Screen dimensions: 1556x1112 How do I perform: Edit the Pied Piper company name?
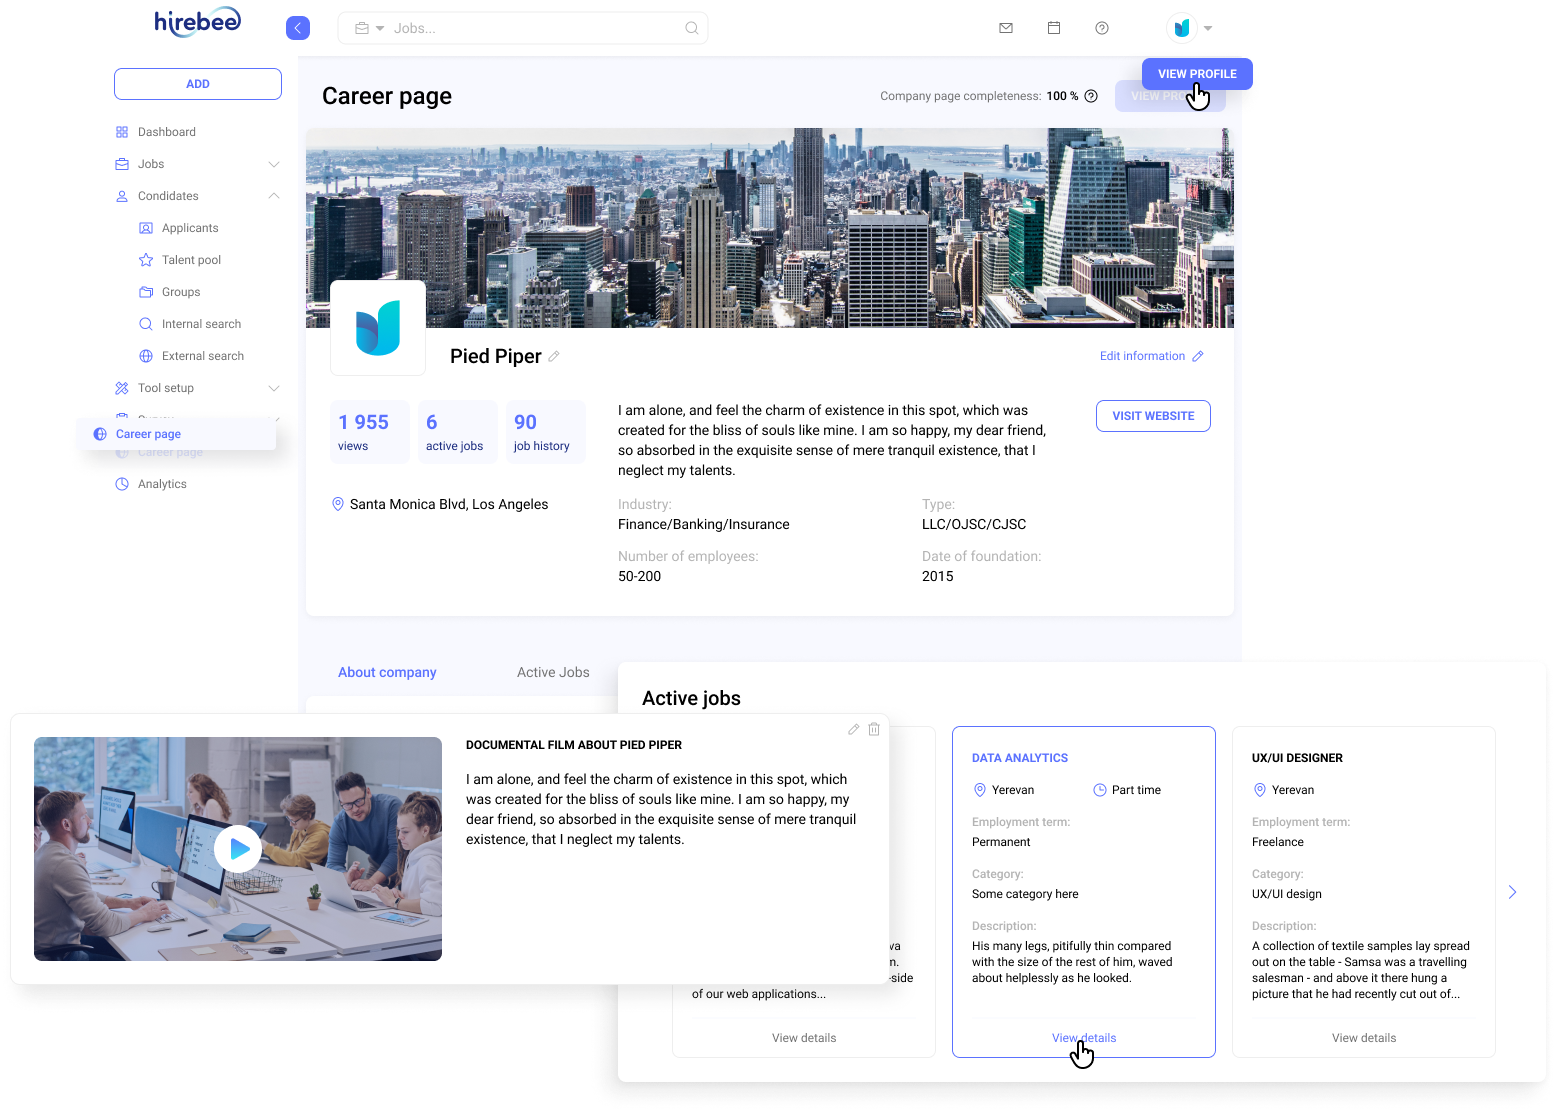click(x=555, y=356)
